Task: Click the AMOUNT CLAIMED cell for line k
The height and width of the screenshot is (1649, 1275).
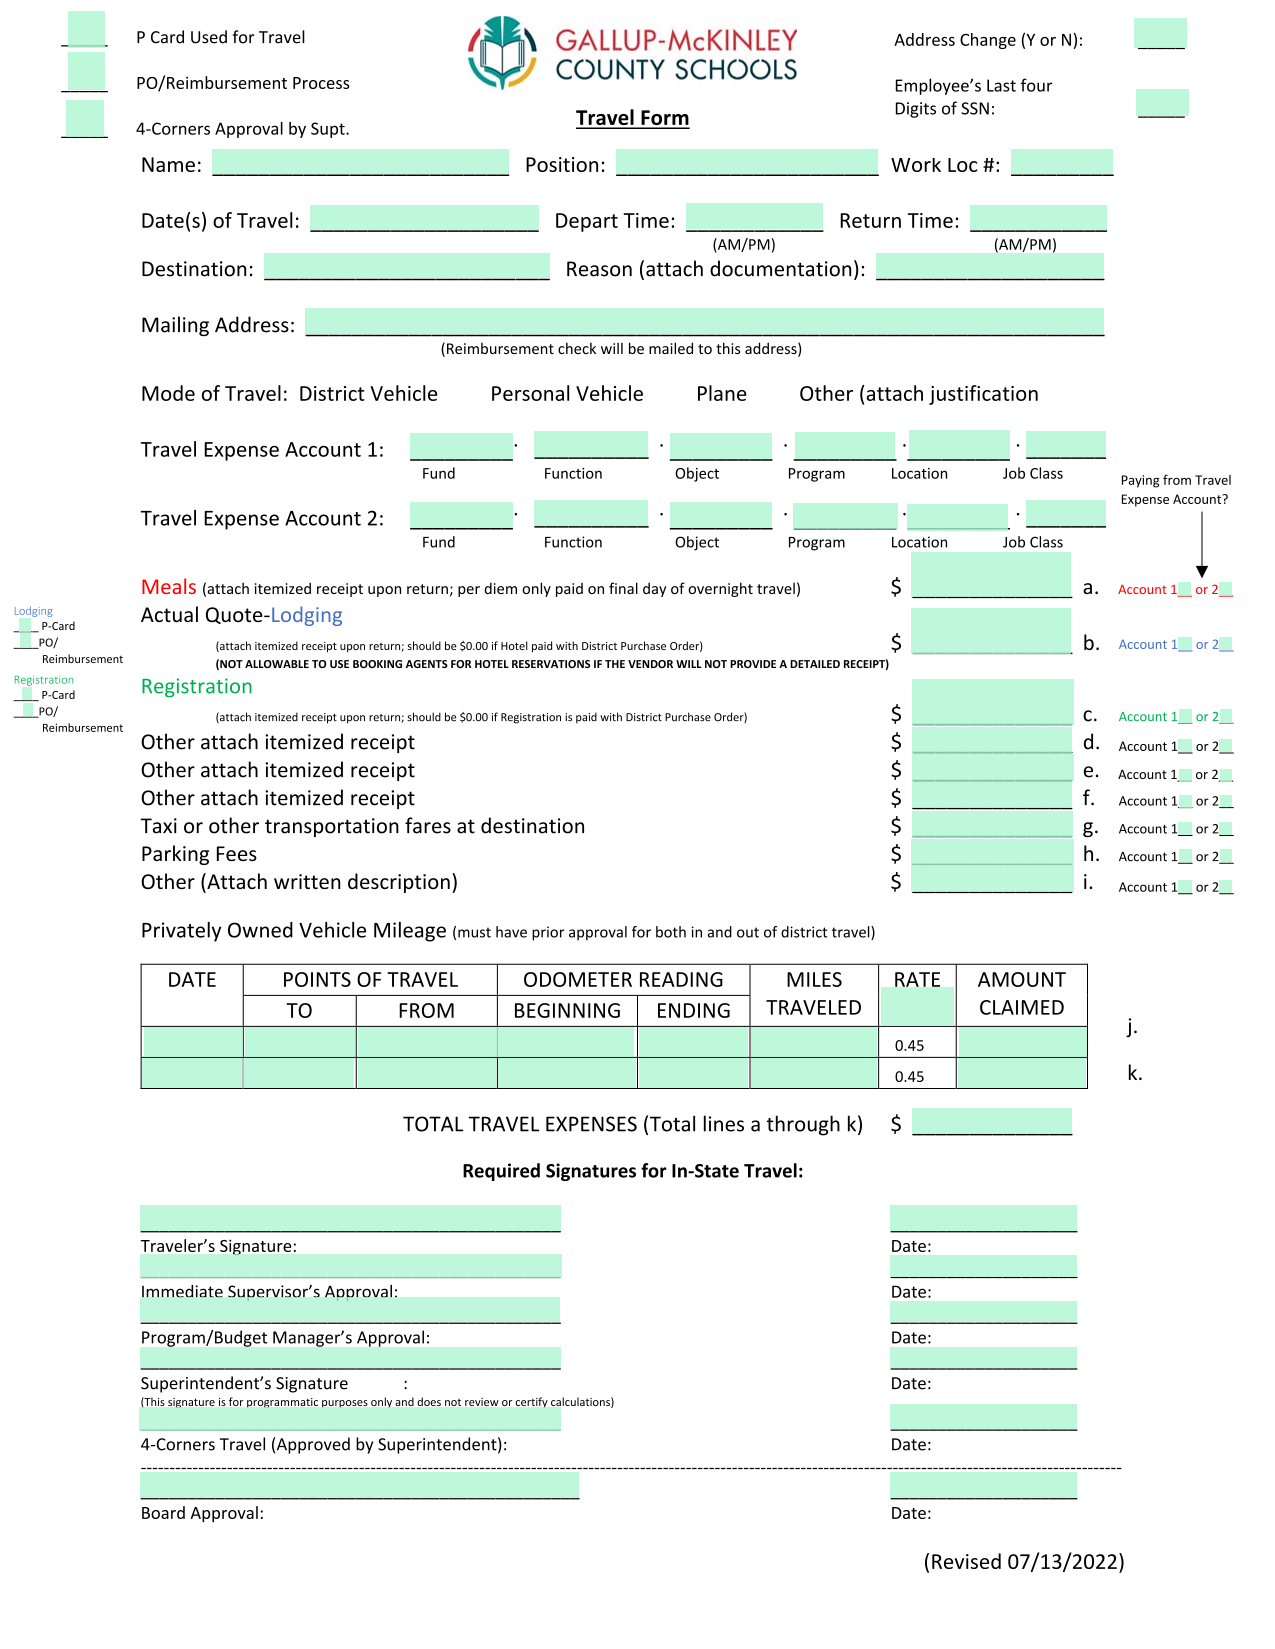Action: [x=1022, y=1073]
